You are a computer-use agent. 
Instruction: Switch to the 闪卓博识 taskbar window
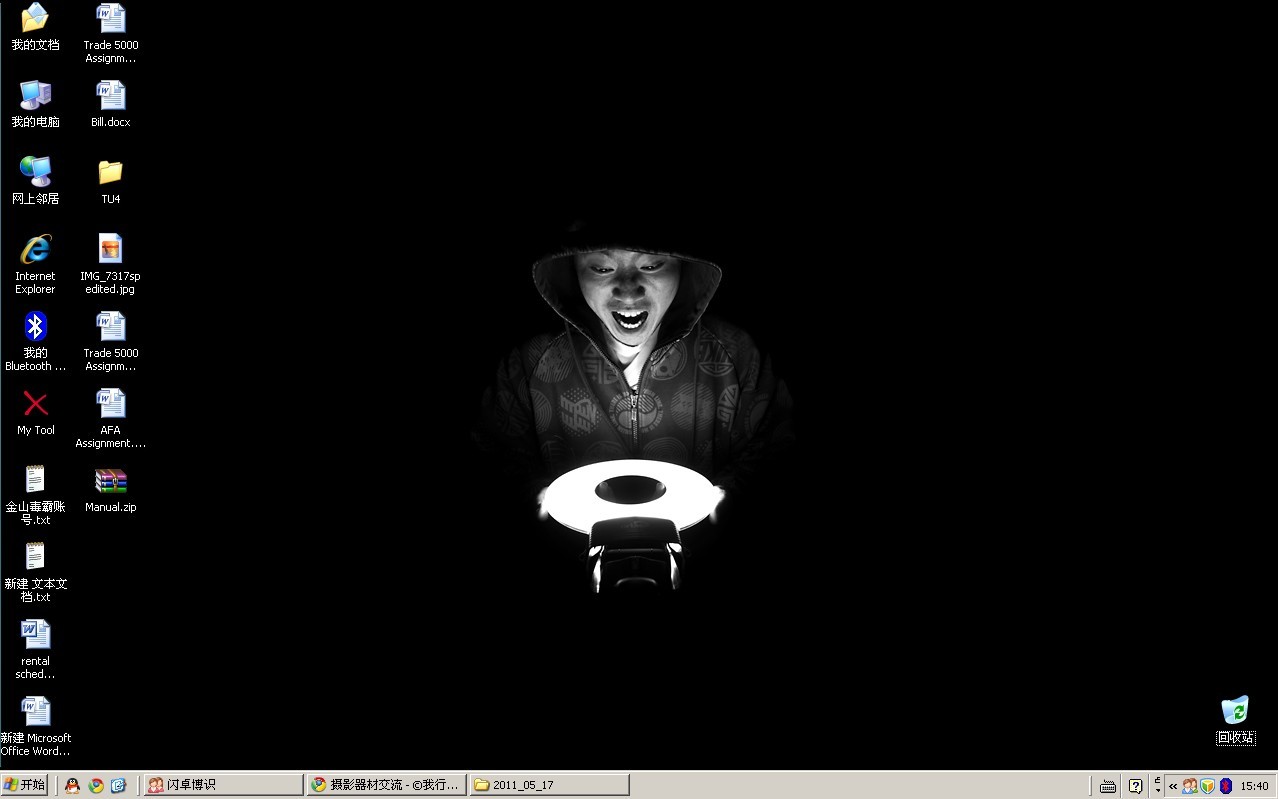pyautogui.click(x=222, y=785)
